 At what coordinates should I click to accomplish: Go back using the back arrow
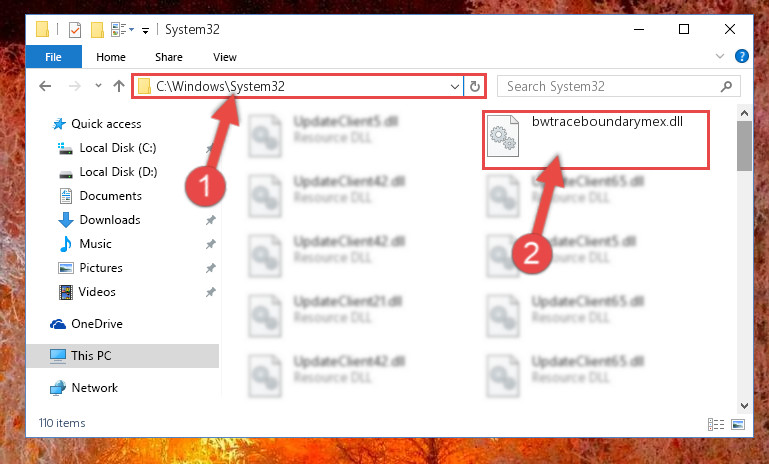[x=45, y=86]
